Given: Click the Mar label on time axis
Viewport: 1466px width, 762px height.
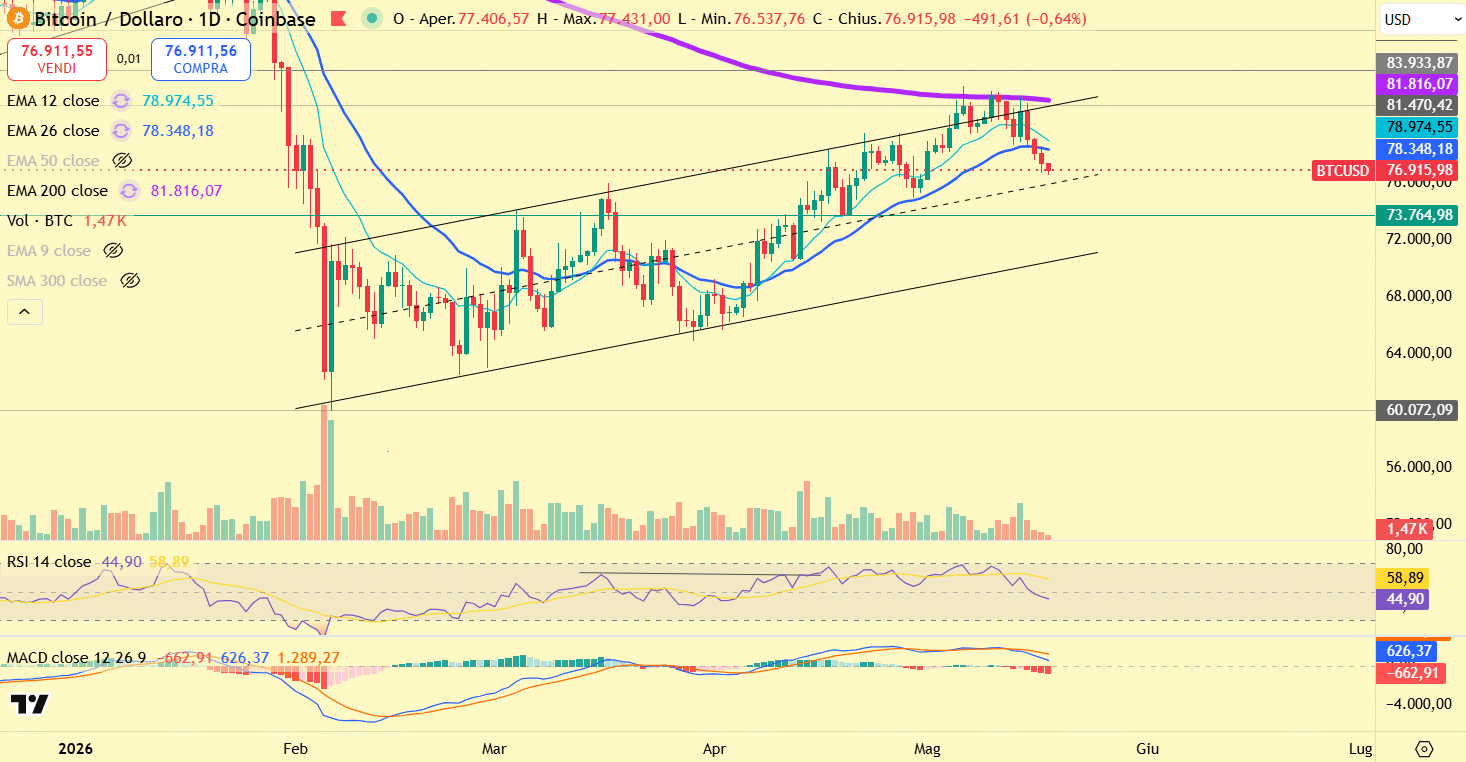Looking at the screenshot, I should tap(494, 748).
